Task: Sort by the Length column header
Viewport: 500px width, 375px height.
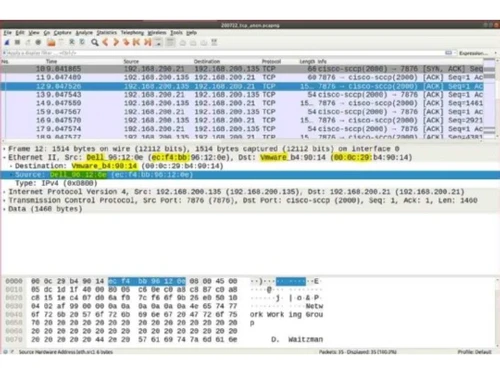Action: click(x=307, y=61)
